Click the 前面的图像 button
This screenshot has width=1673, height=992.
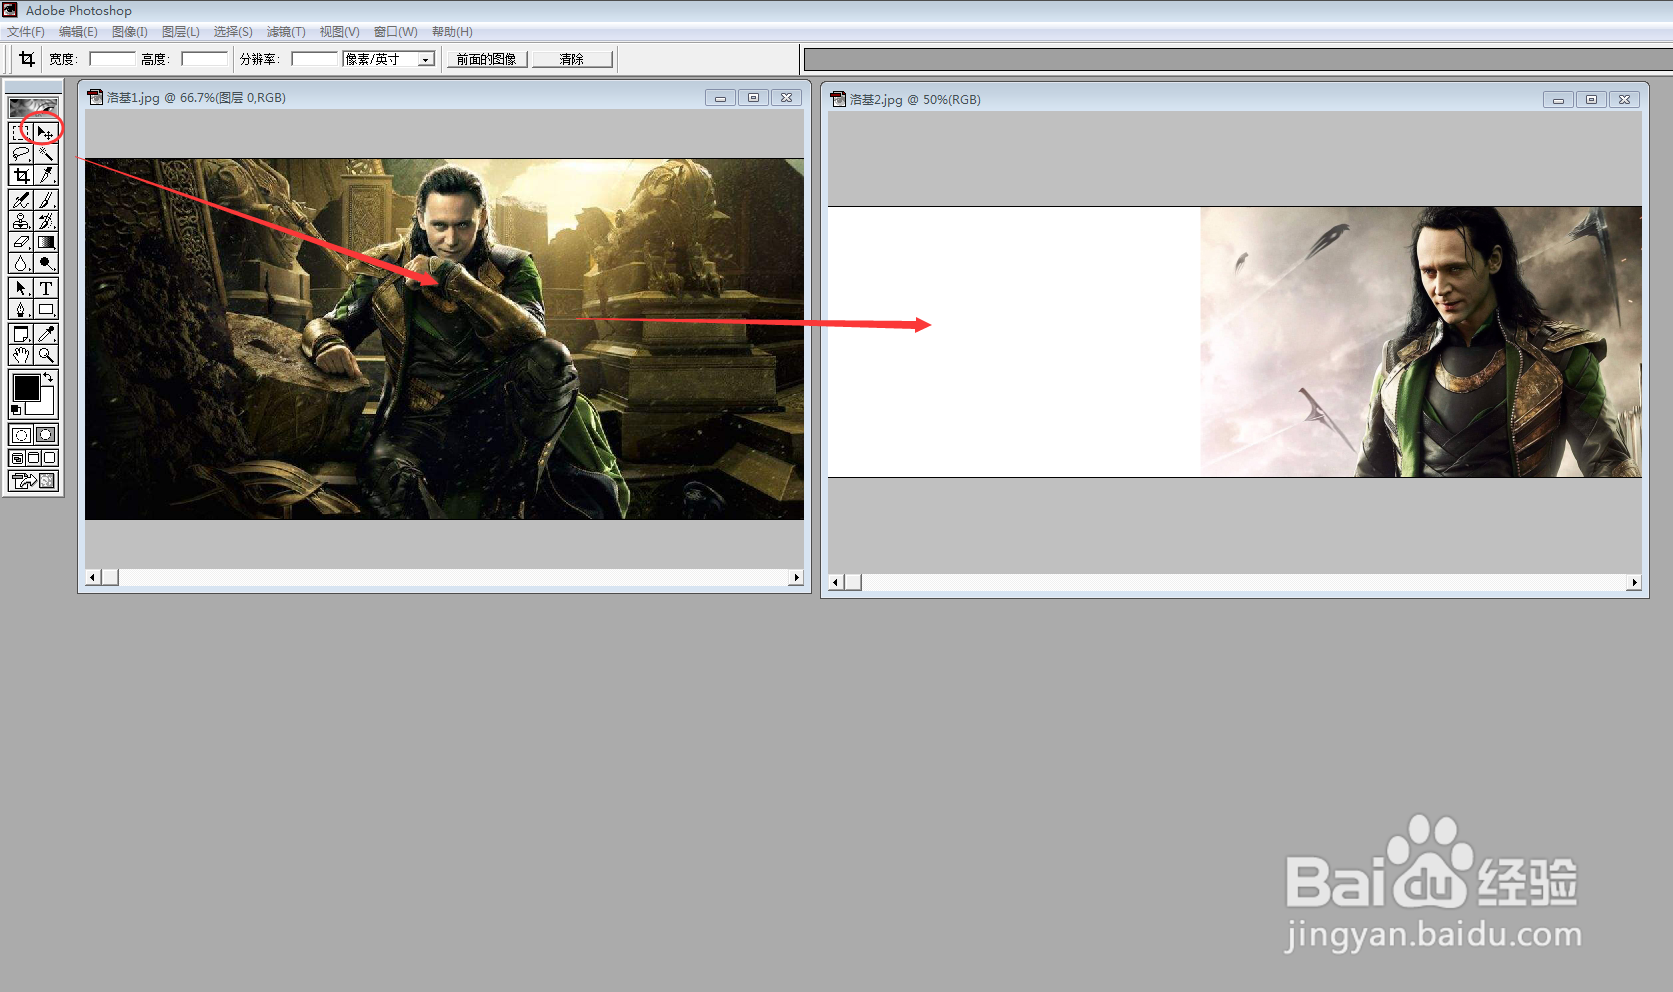coord(487,59)
